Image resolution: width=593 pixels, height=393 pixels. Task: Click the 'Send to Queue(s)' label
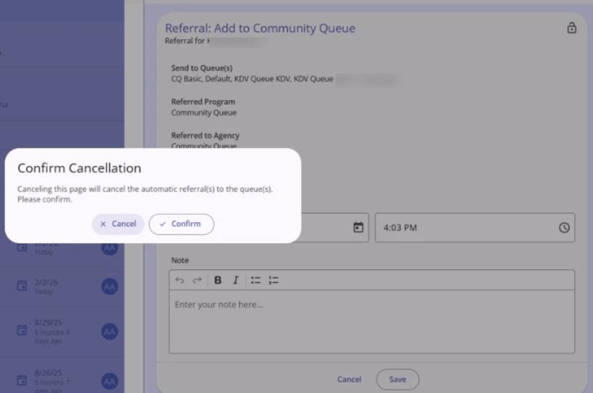click(x=202, y=68)
